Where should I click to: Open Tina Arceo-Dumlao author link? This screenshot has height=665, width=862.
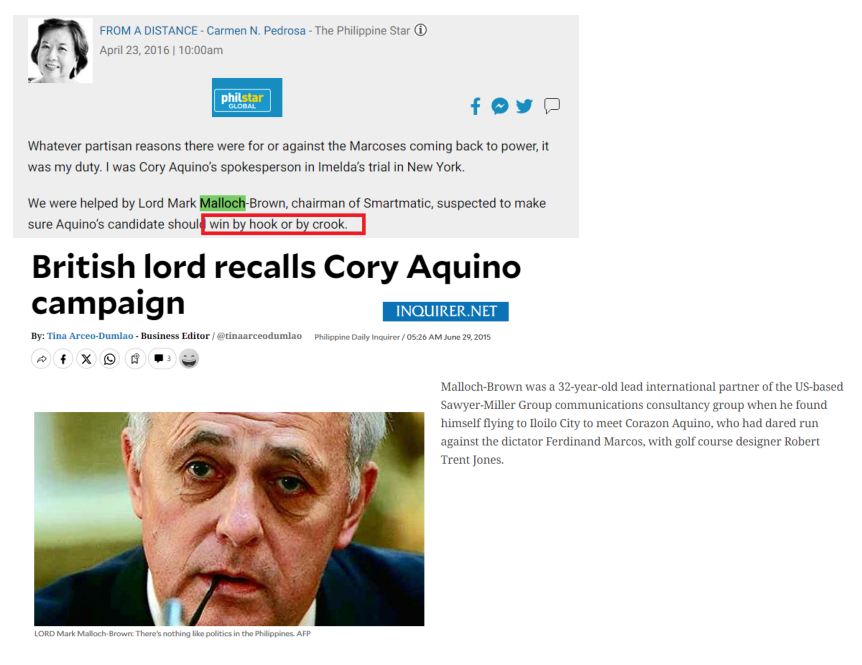pos(90,336)
